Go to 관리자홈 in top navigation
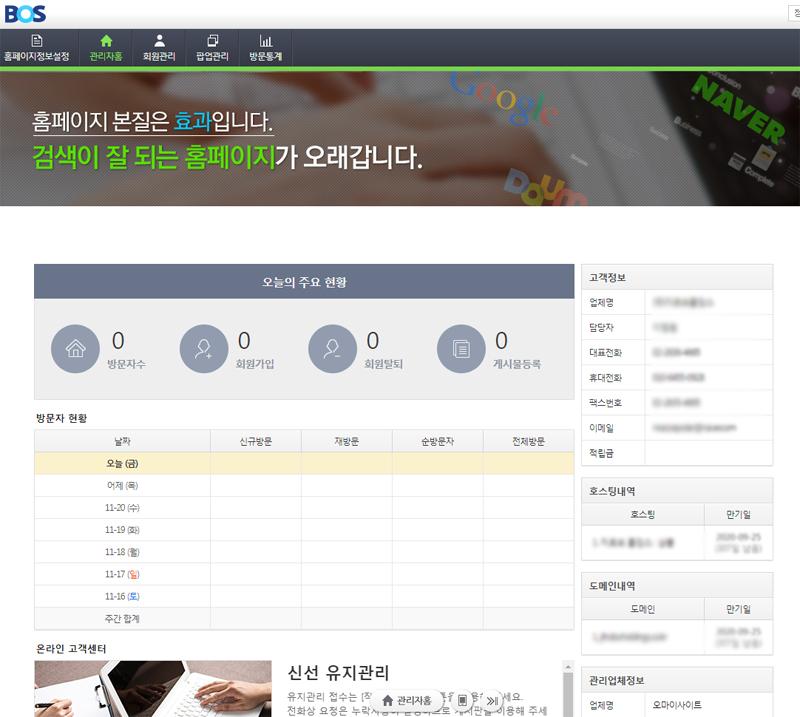The width and height of the screenshot is (800, 717). (x=106, y=48)
